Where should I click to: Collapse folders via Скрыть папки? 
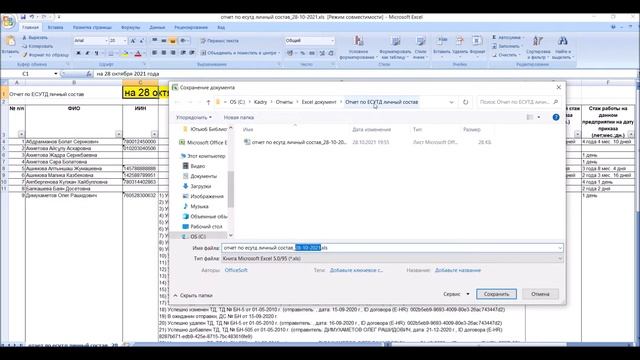(193, 295)
